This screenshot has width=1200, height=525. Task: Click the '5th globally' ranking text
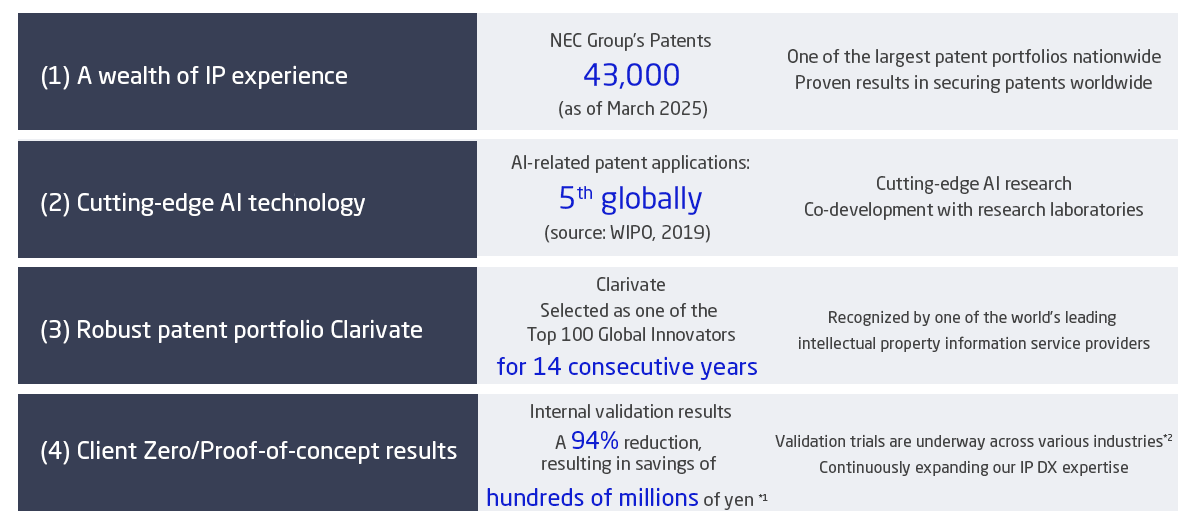point(631,198)
